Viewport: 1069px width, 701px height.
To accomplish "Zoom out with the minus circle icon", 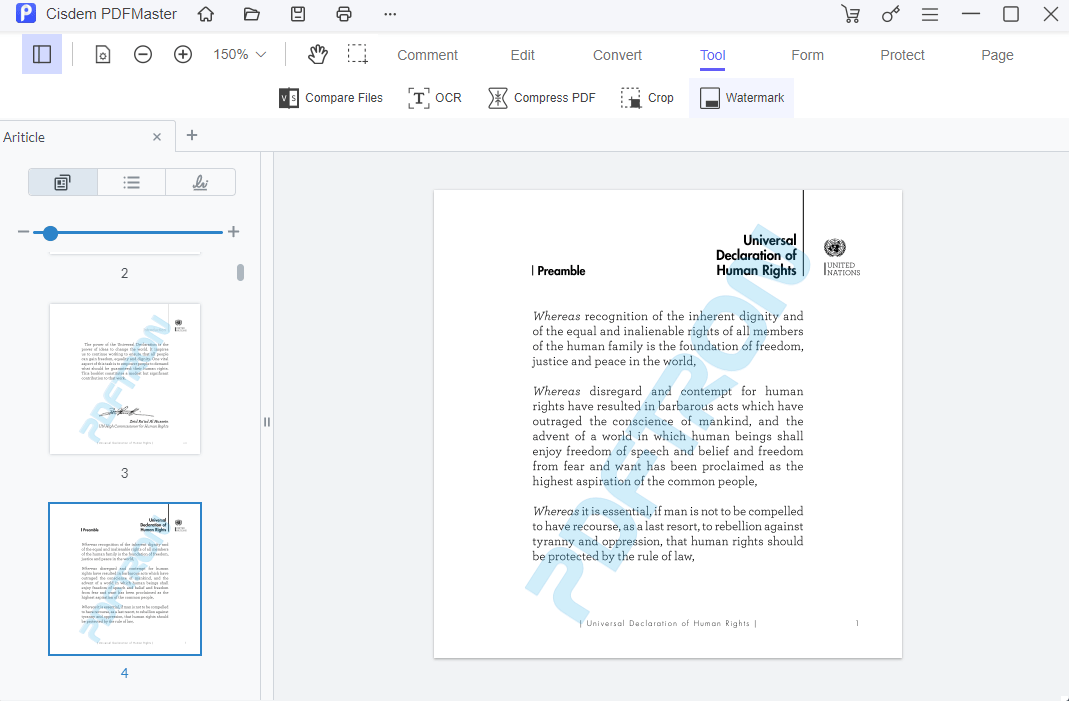I will 142,55.
